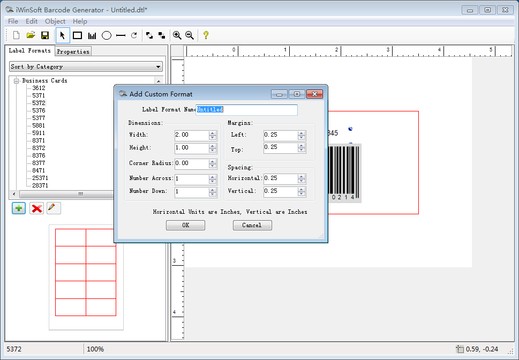Adjust the Left margin spinner arrows
Viewport: 519px width, 360px height.
[301, 135]
